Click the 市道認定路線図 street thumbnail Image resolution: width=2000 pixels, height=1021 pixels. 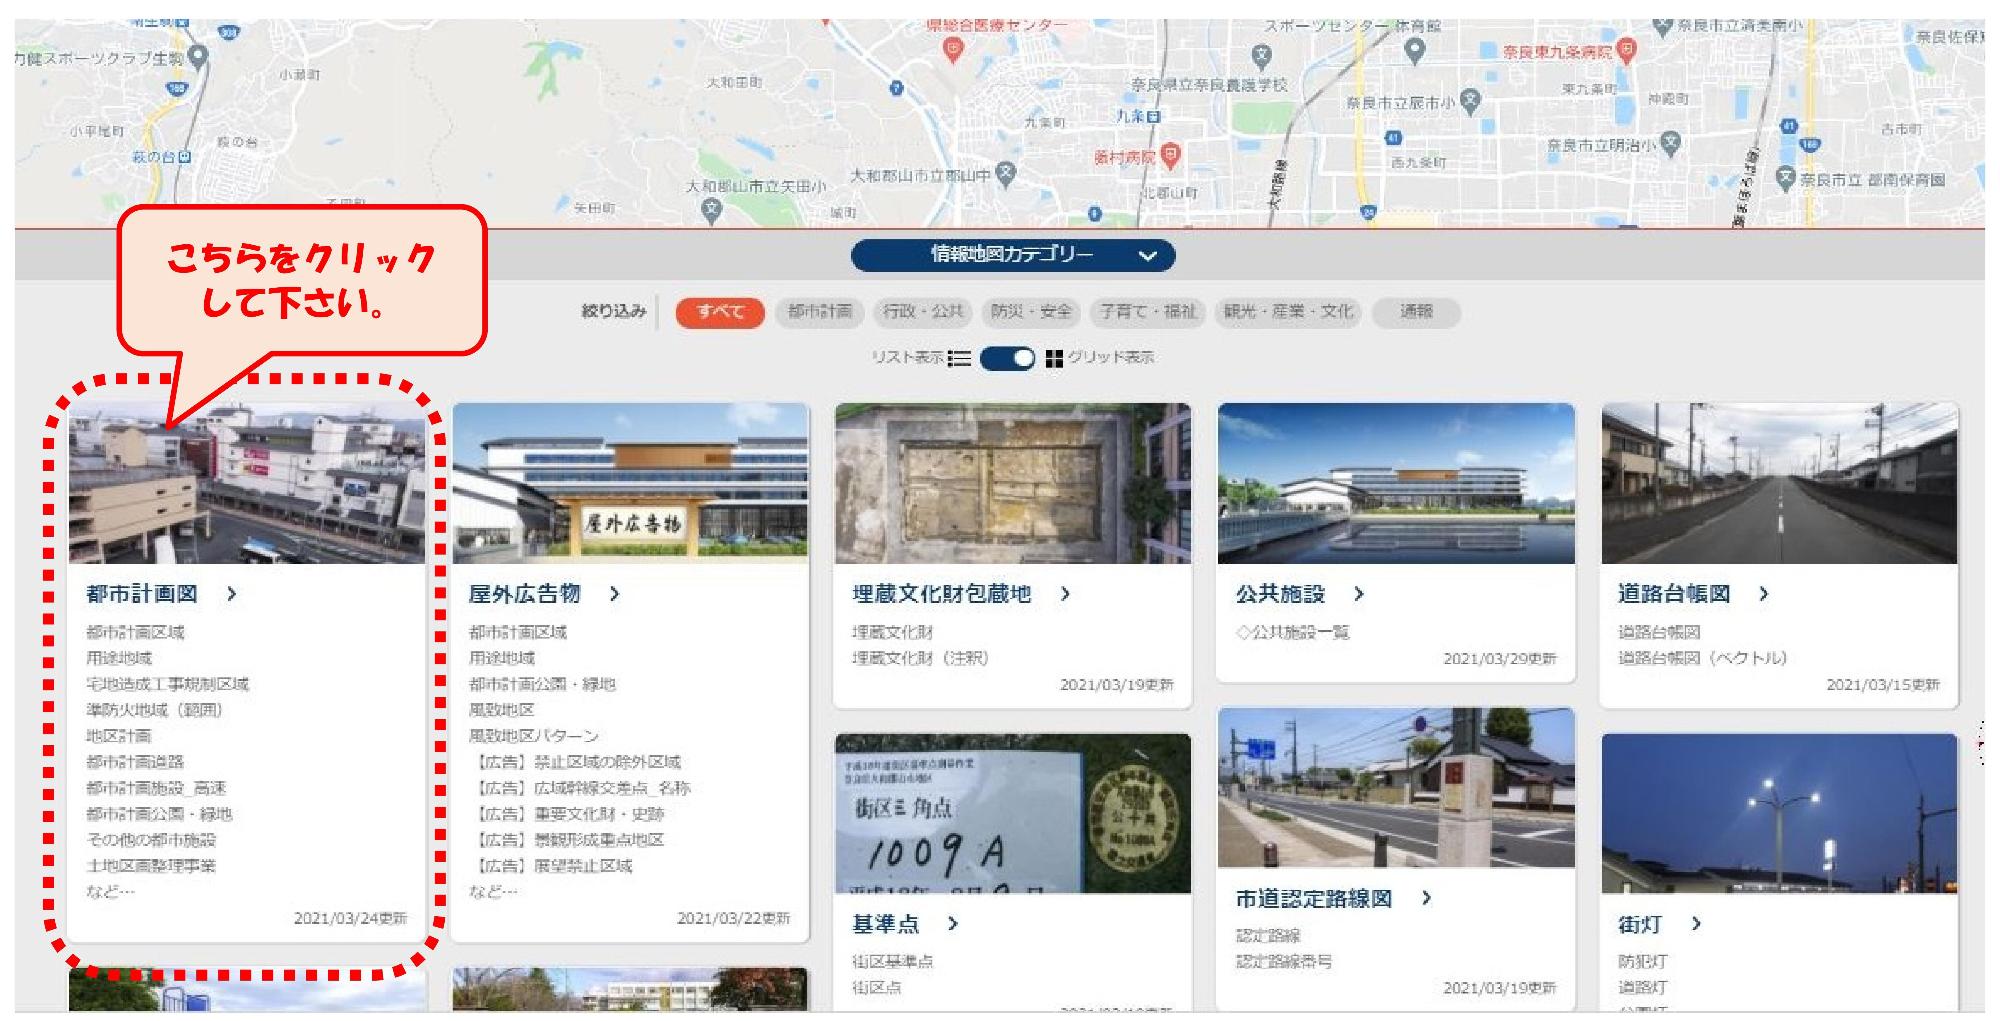(x=1396, y=788)
